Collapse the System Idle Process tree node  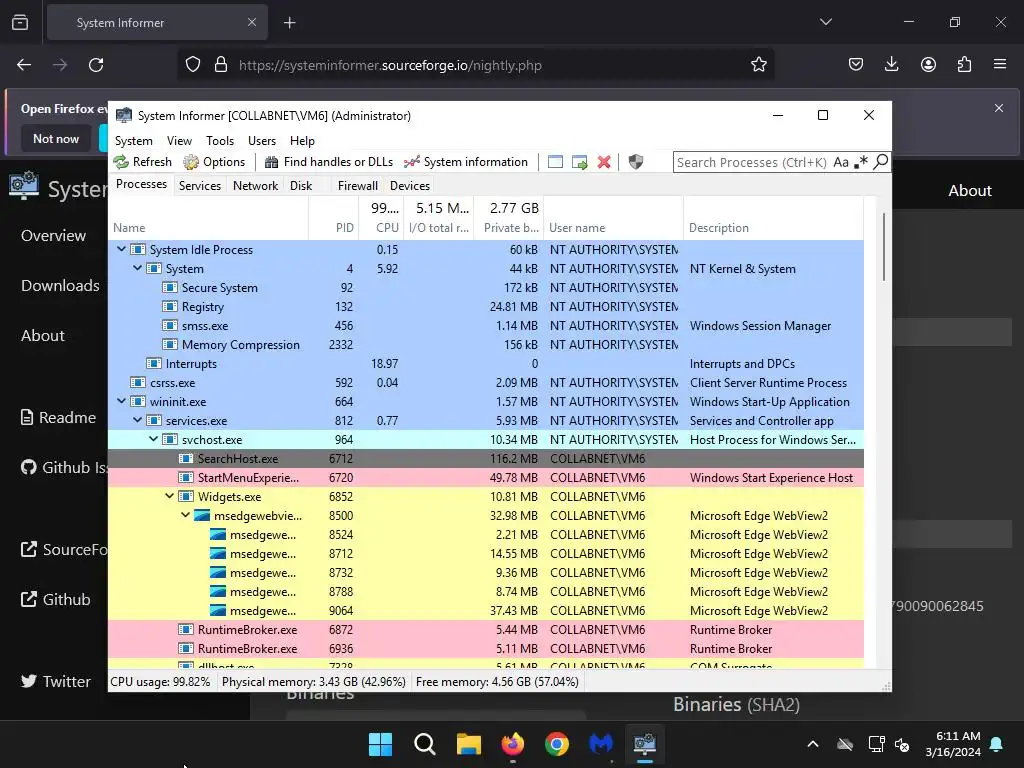[x=121, y=249]
